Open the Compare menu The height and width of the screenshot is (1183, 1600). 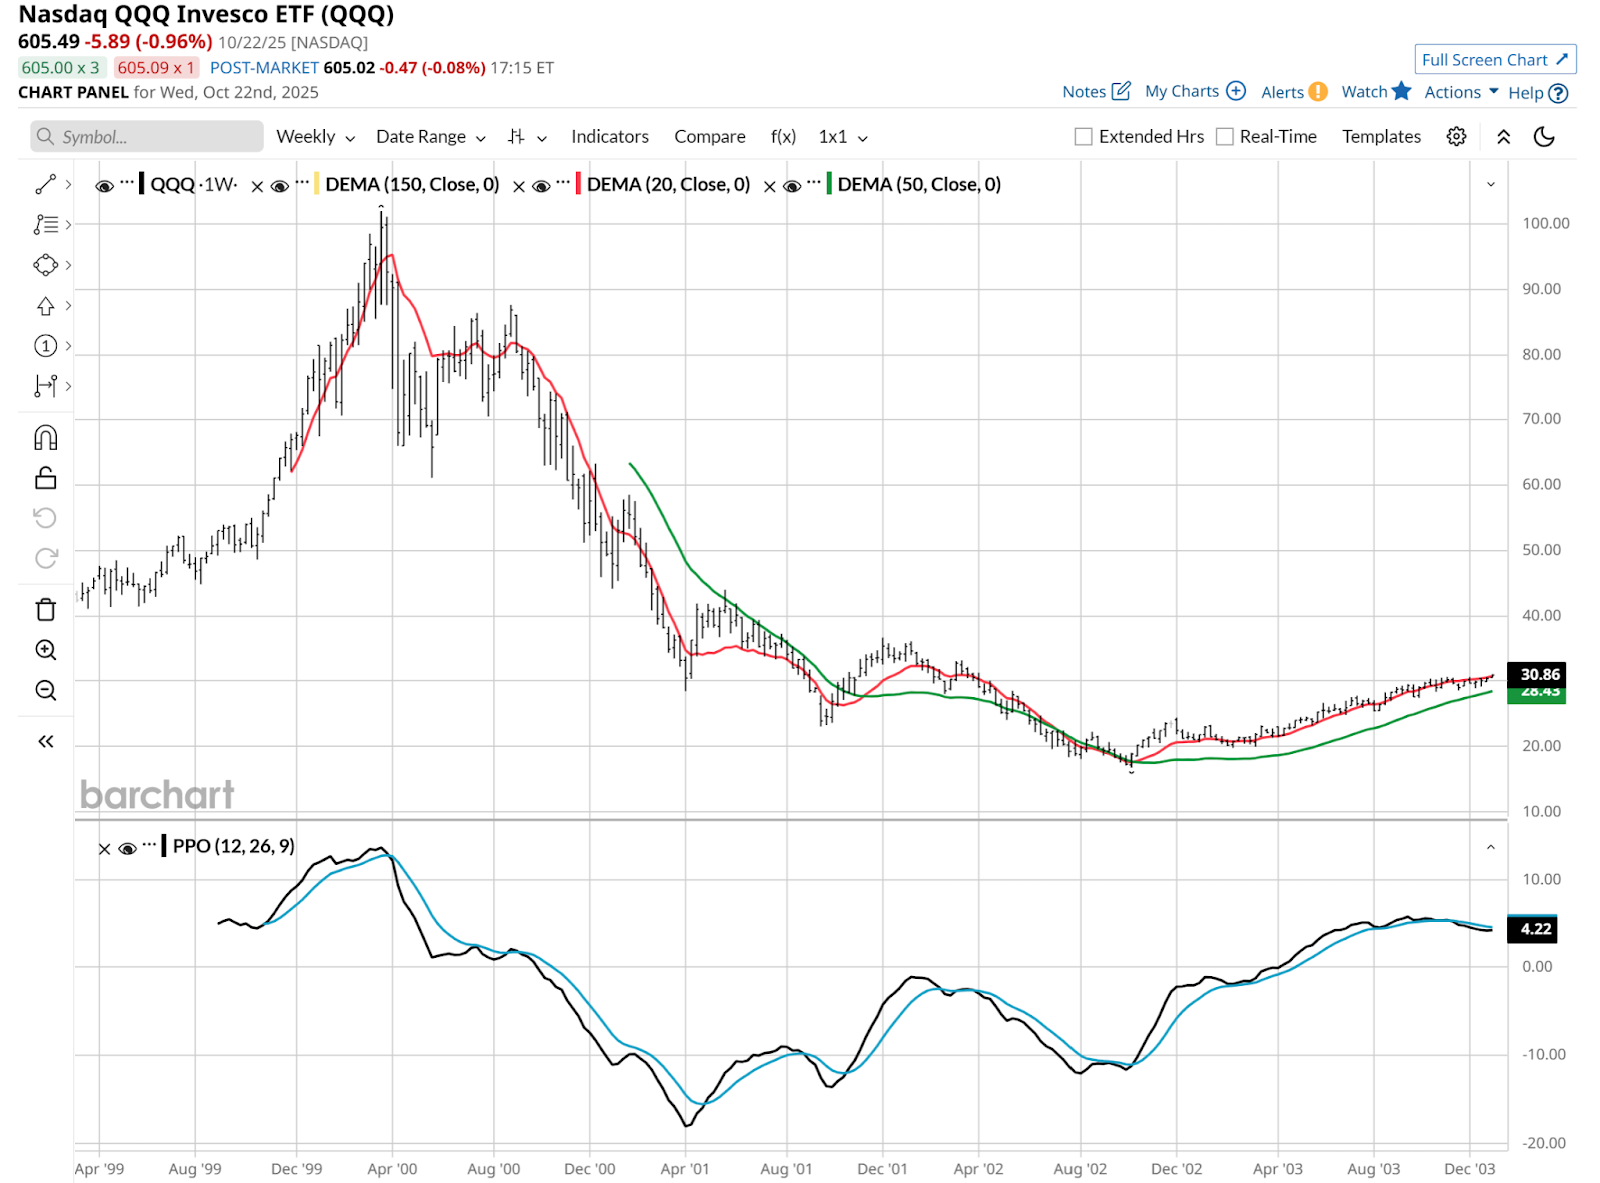tap(710, 137)
